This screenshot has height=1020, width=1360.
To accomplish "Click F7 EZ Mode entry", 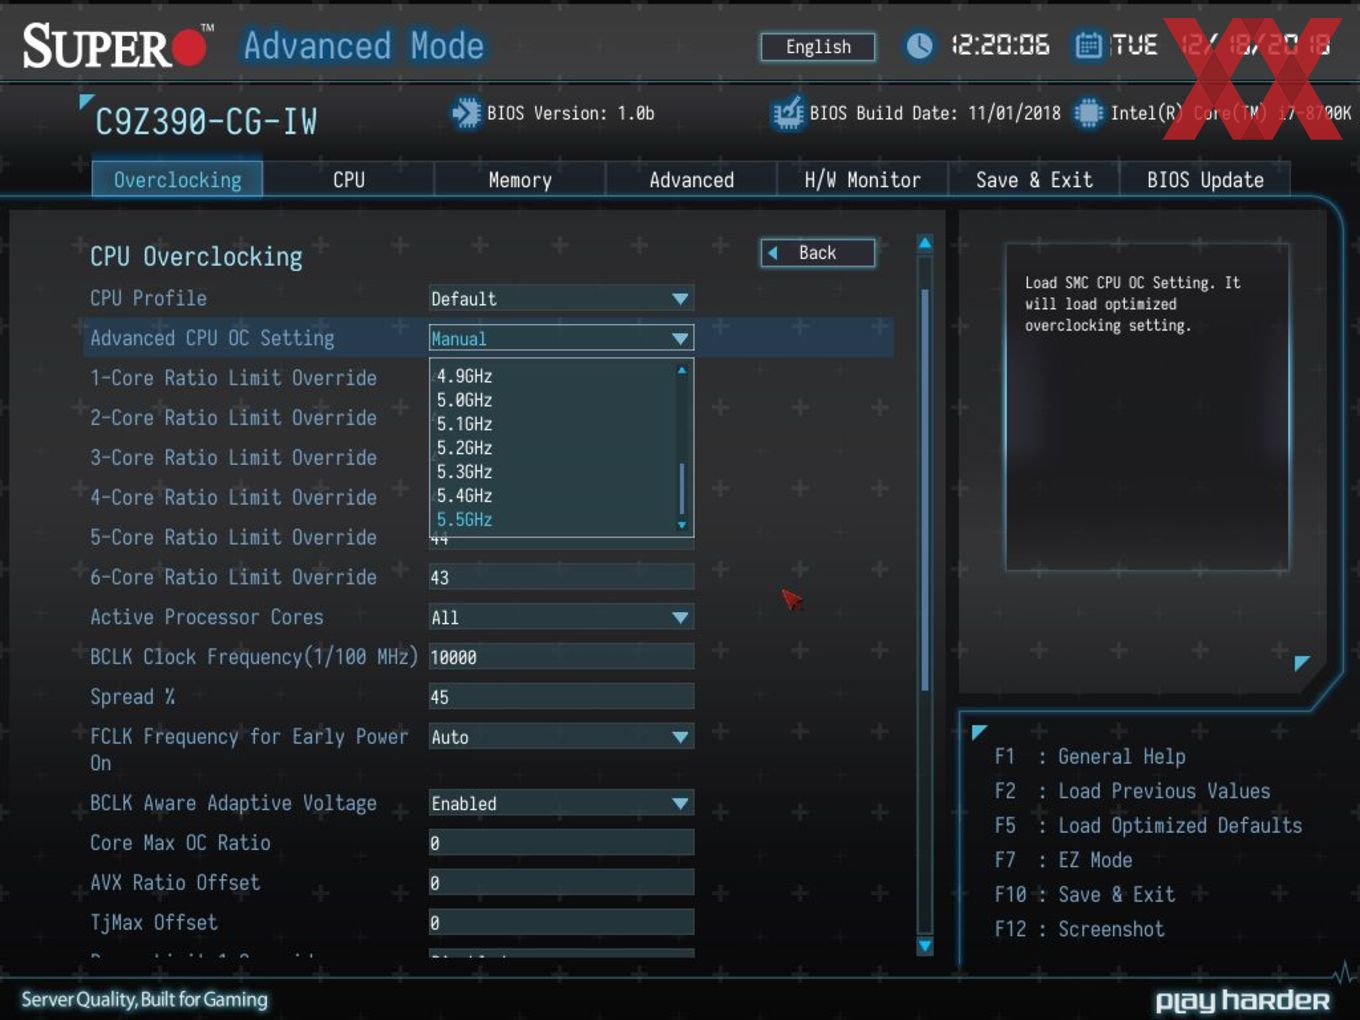I will (1063, 860).
